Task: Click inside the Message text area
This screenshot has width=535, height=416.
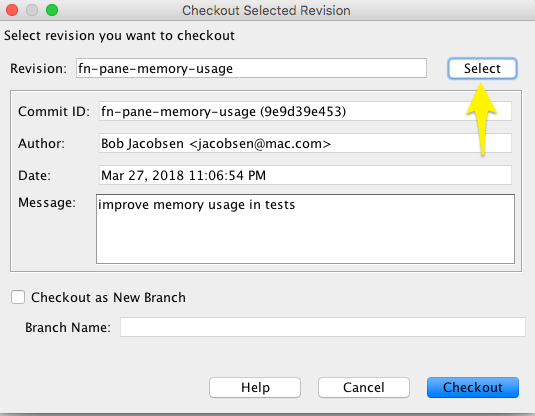Action: [305, 229]
